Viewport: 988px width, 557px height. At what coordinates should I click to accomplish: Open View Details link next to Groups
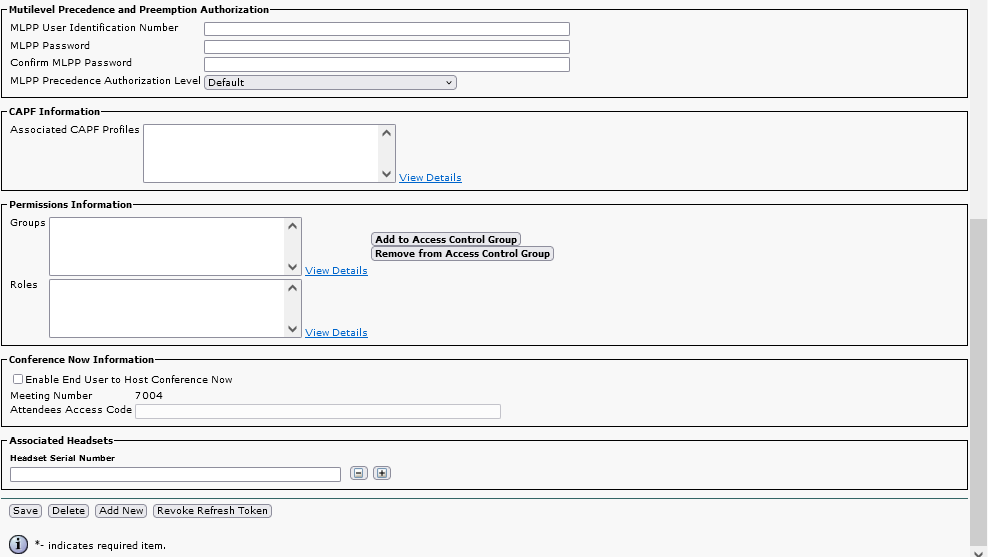point(336,271)
